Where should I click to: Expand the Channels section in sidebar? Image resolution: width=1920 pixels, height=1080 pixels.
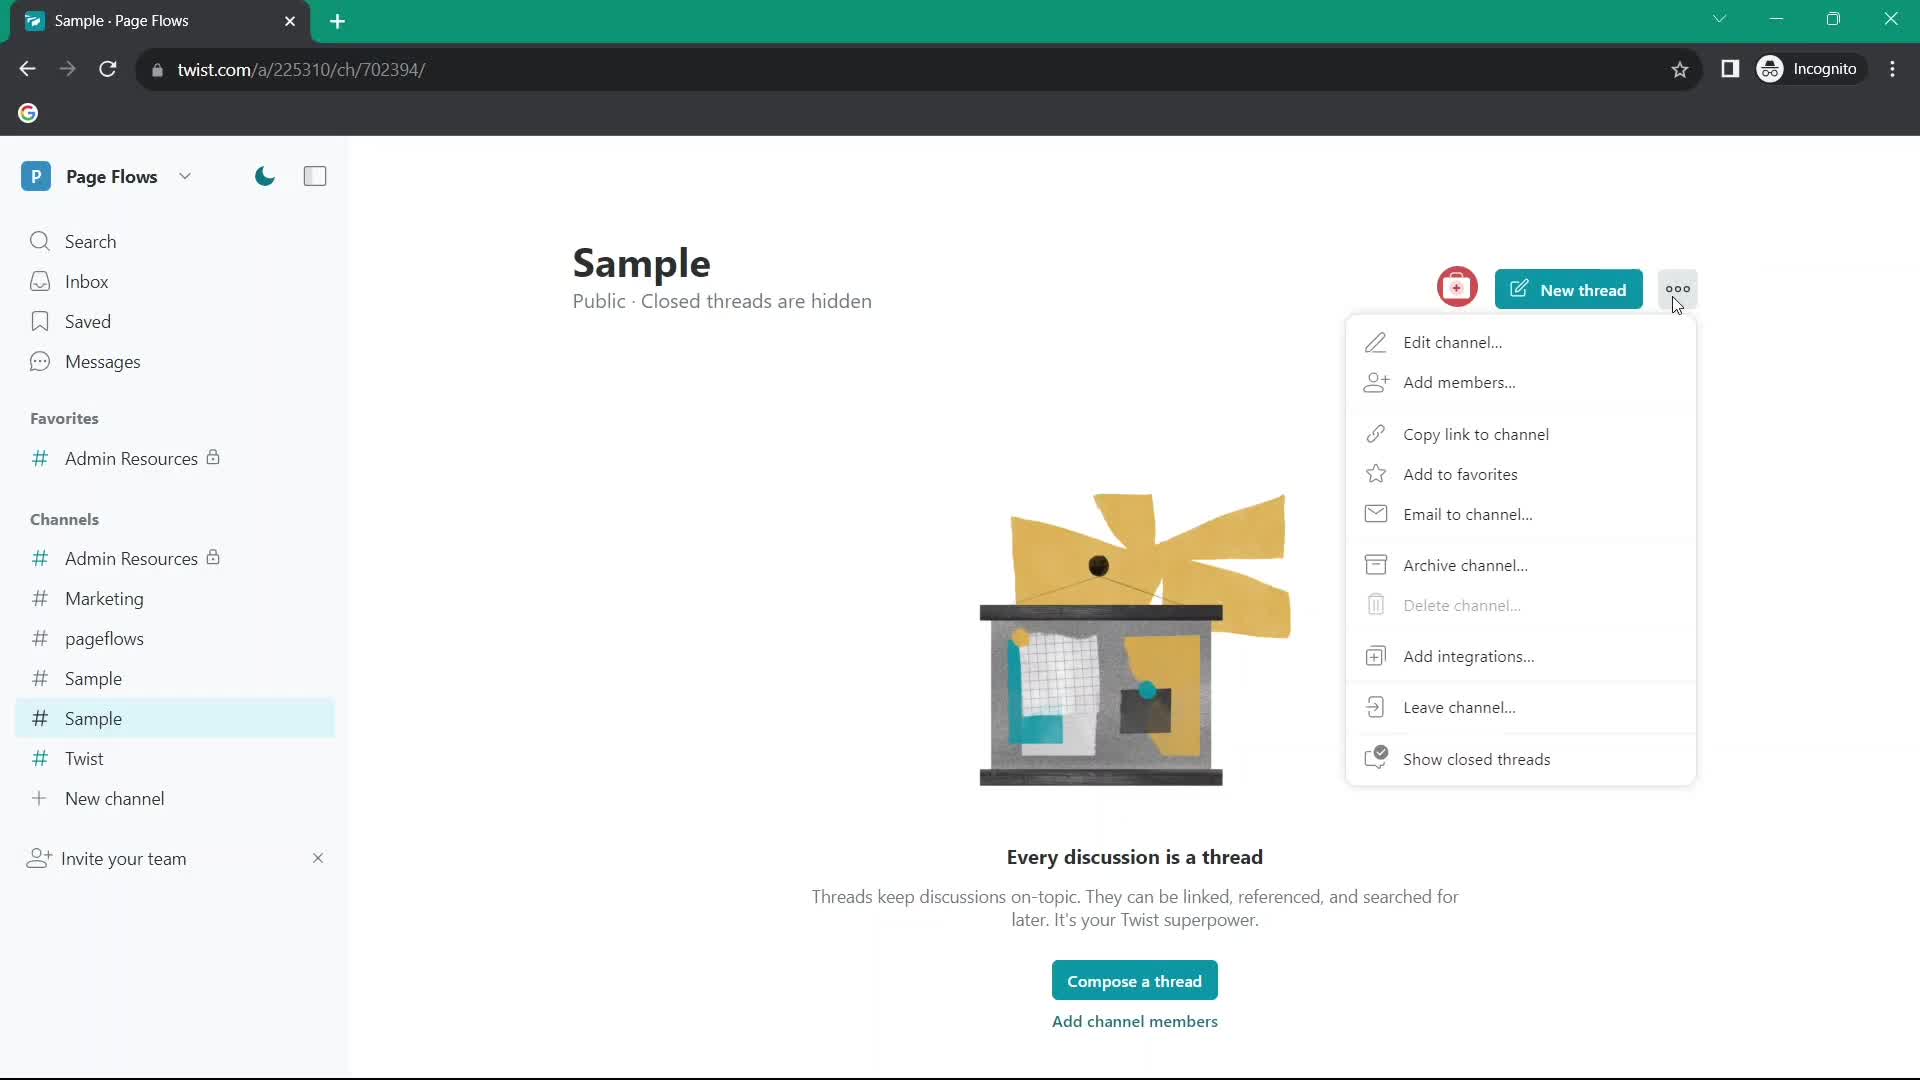point(63,518)
